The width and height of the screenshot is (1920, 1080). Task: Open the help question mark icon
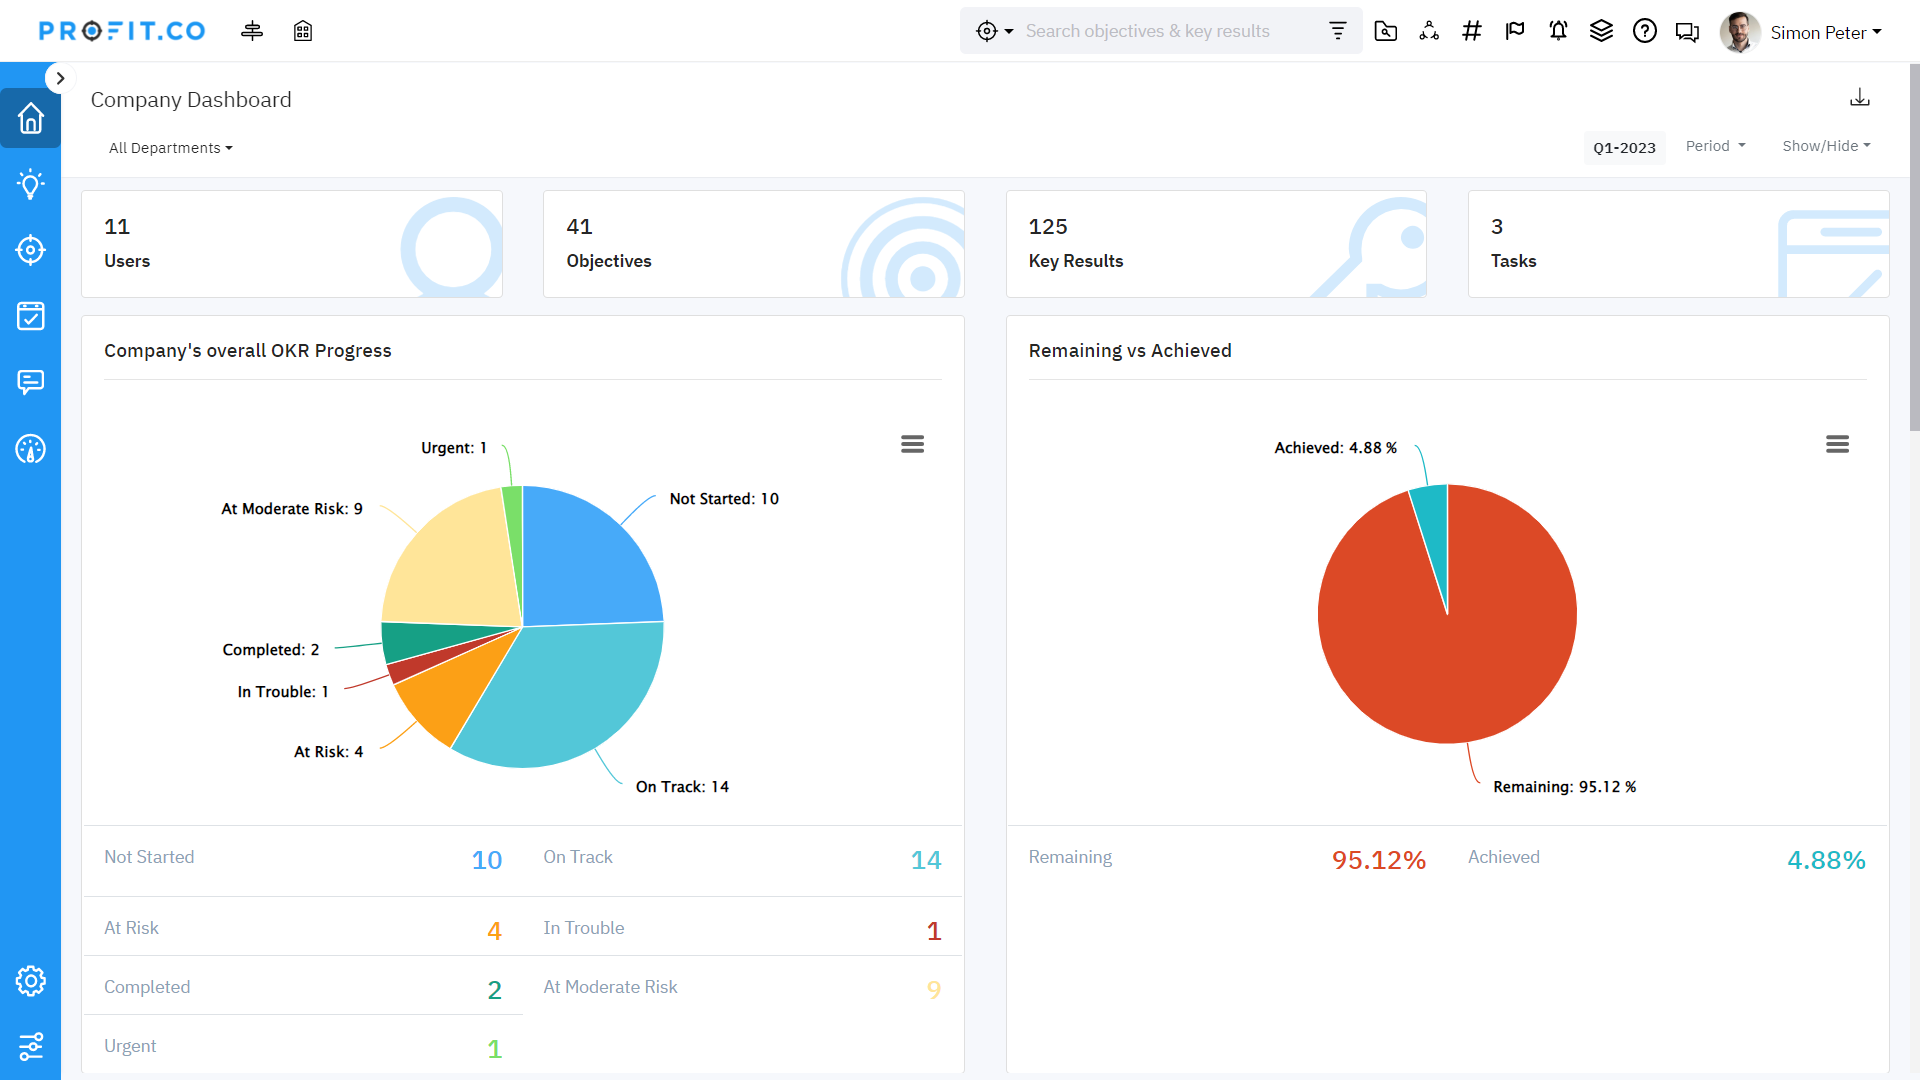click(x=1644, y=30)
